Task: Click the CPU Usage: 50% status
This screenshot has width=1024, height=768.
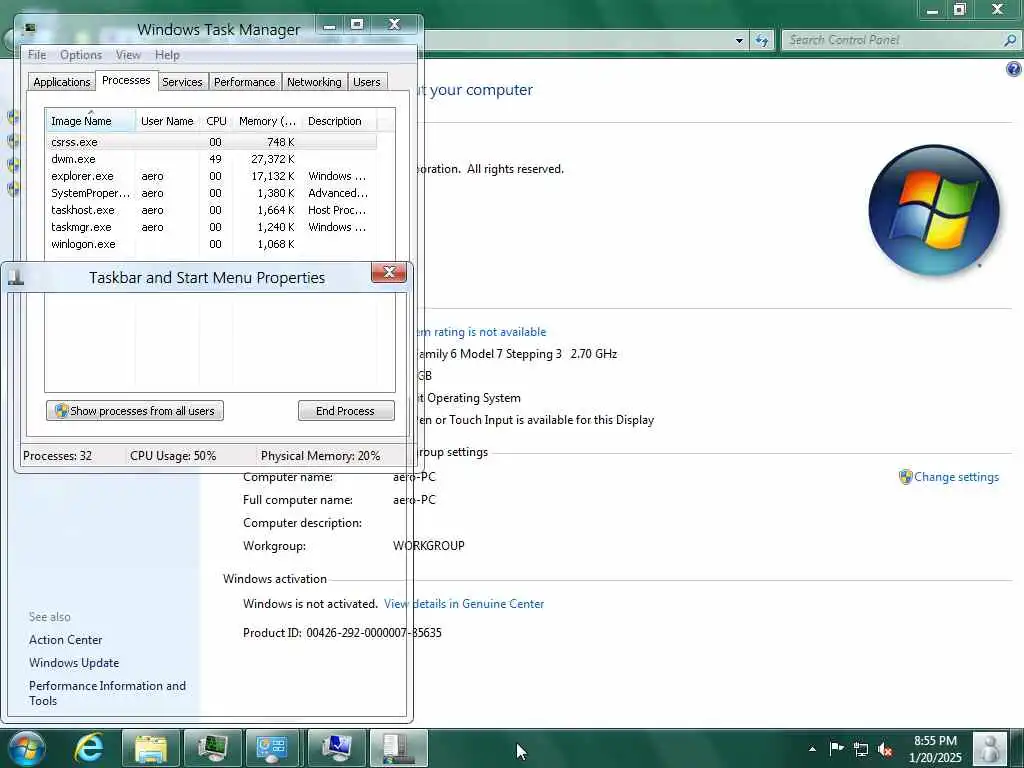Action: coord(173,456)
